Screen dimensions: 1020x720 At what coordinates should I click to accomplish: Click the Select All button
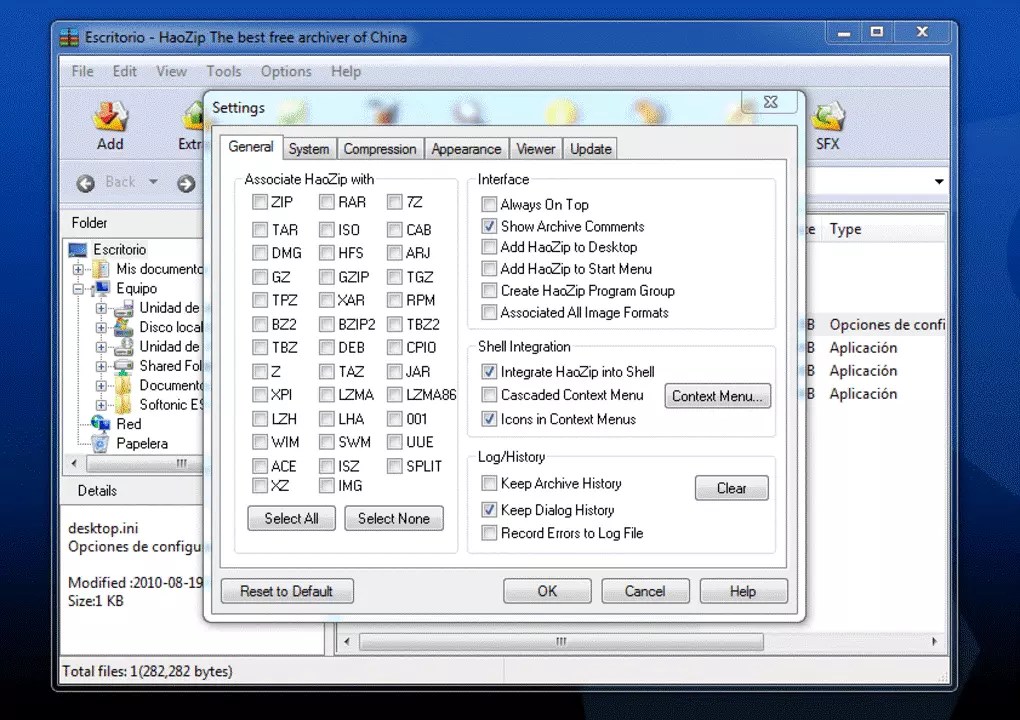(x=291, y=518)
